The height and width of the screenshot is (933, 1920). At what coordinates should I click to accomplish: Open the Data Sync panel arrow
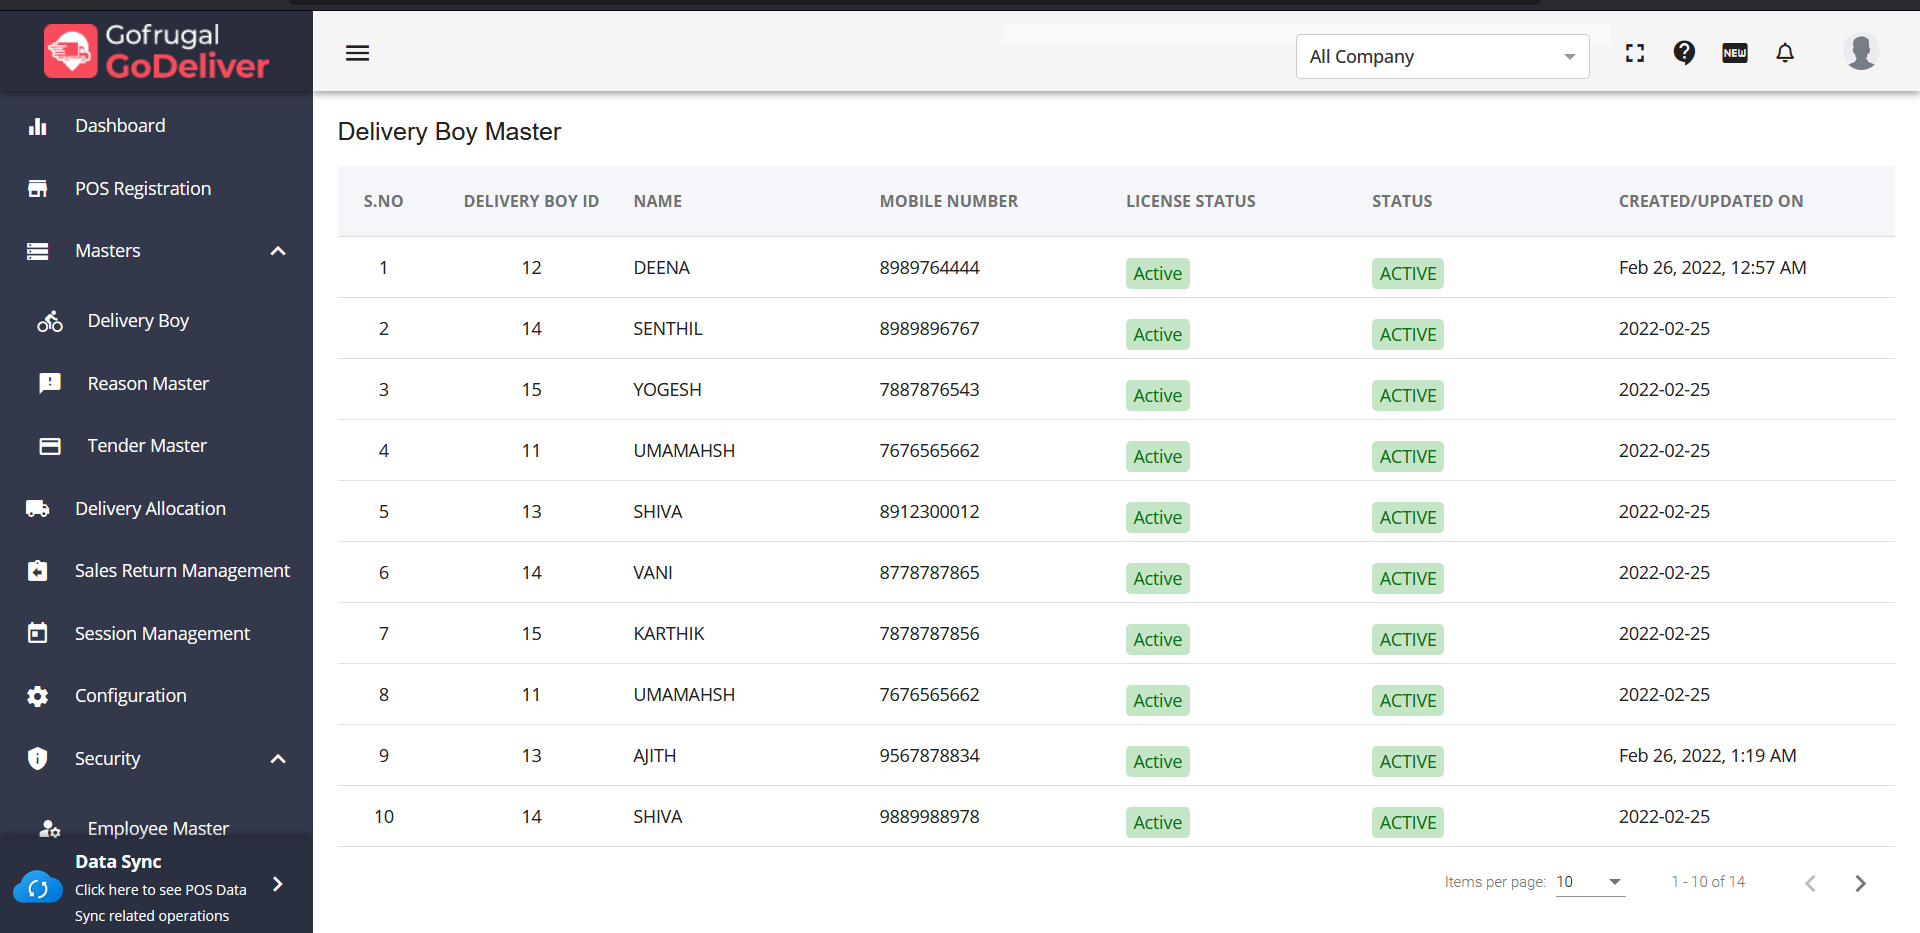278,884
